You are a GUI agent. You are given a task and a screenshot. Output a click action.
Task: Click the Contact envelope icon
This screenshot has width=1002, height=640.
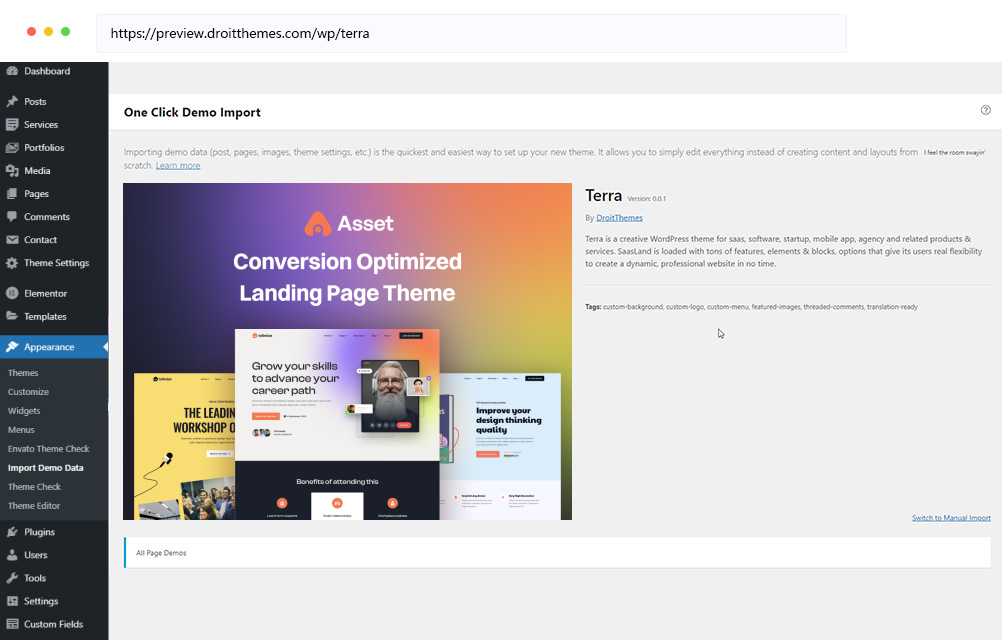[12, 240]
